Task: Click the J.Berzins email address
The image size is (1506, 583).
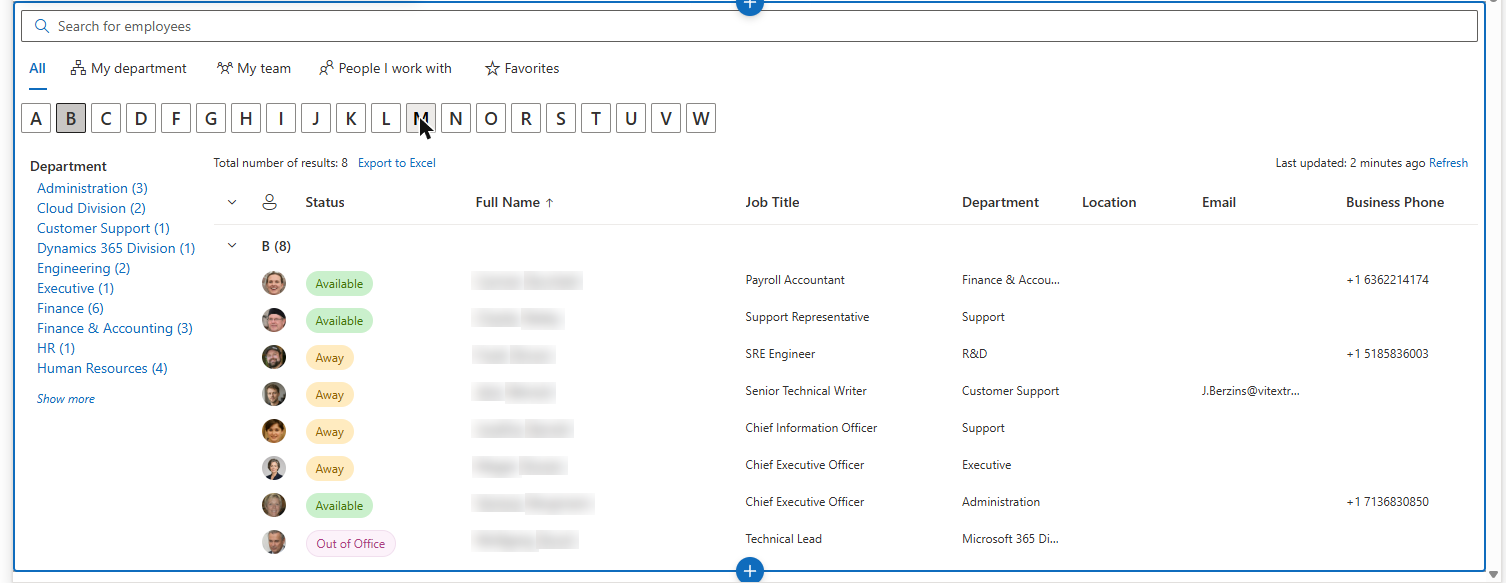Action: tap(1251, 391)
